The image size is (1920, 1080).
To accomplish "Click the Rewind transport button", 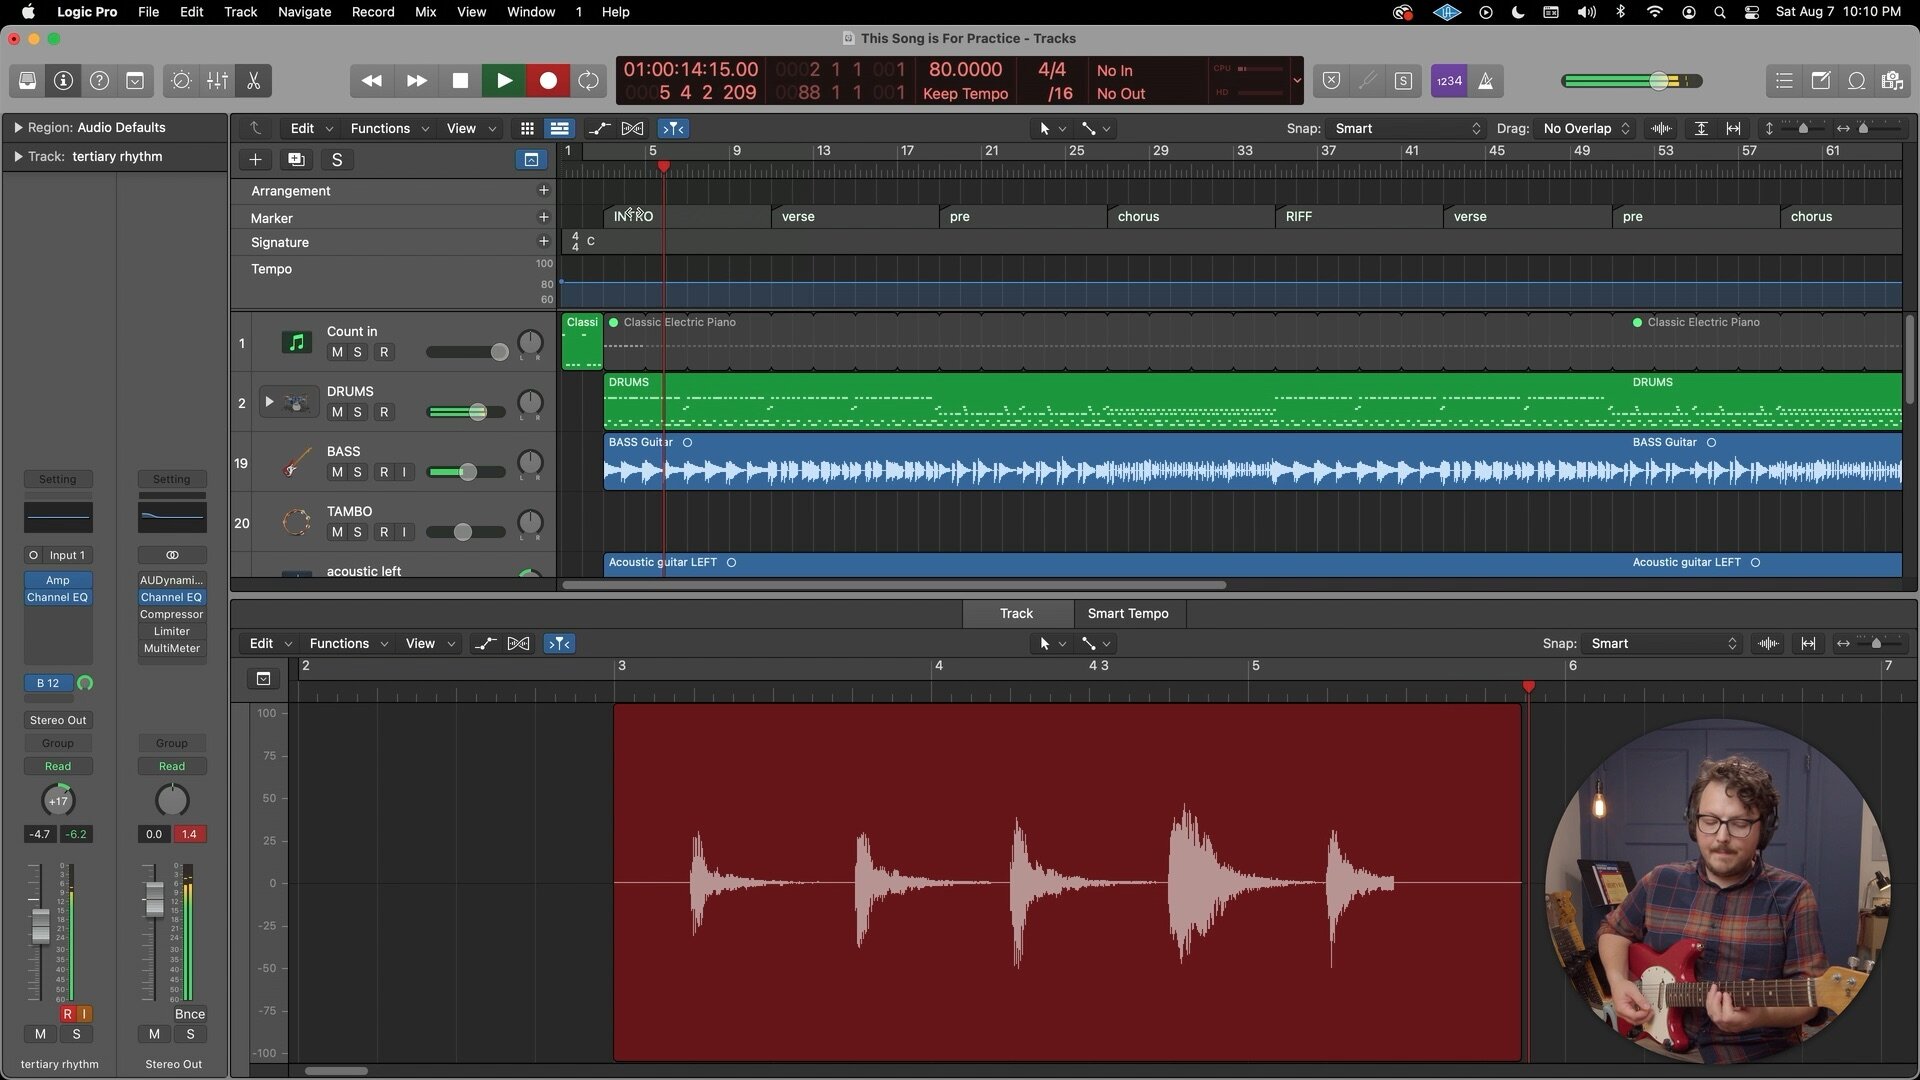I will [371, 81].
